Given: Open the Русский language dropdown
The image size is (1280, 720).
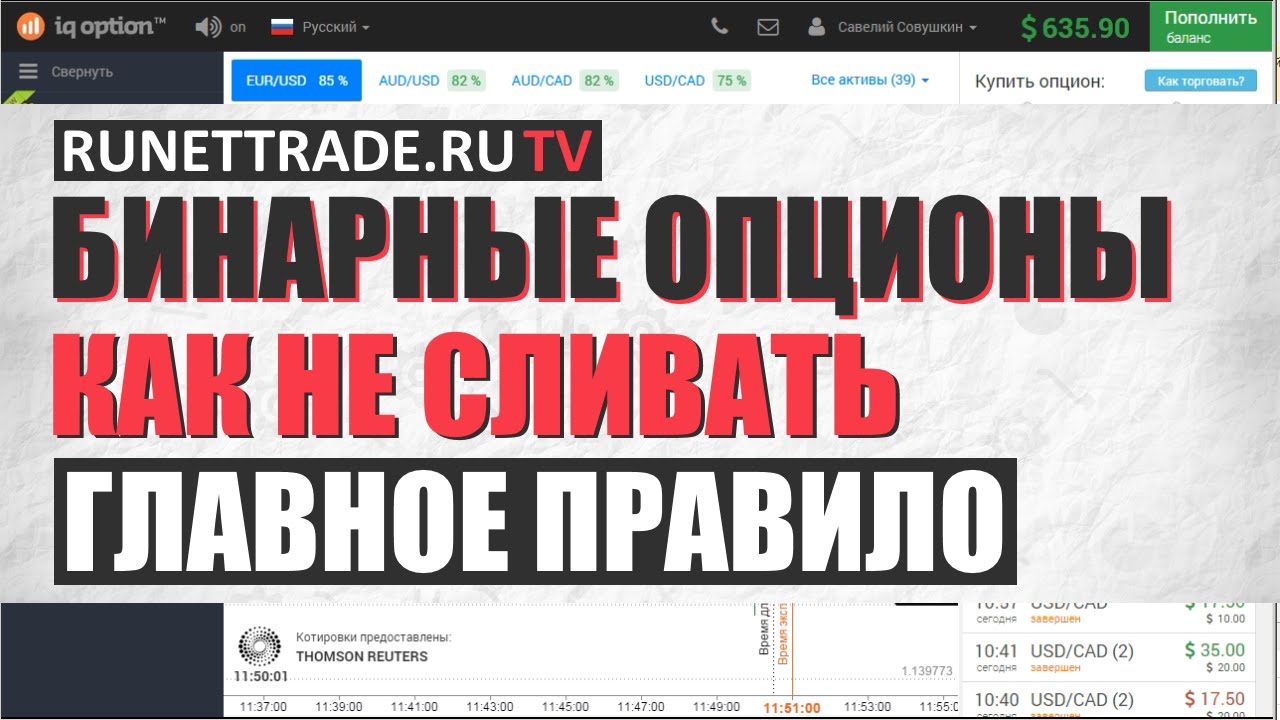Looking at the screenshot, I should 336,27.
